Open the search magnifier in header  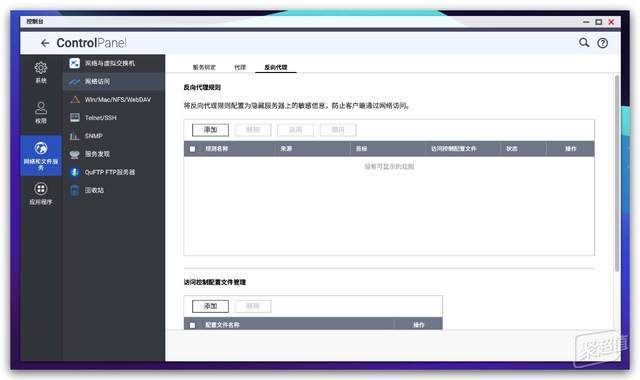tap(584, 42)
